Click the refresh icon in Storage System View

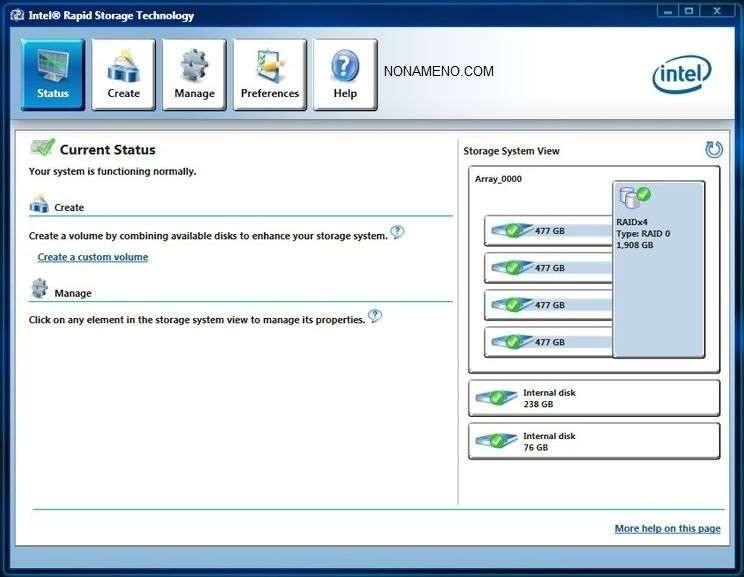pyautogui.click(x=713, y=150)
